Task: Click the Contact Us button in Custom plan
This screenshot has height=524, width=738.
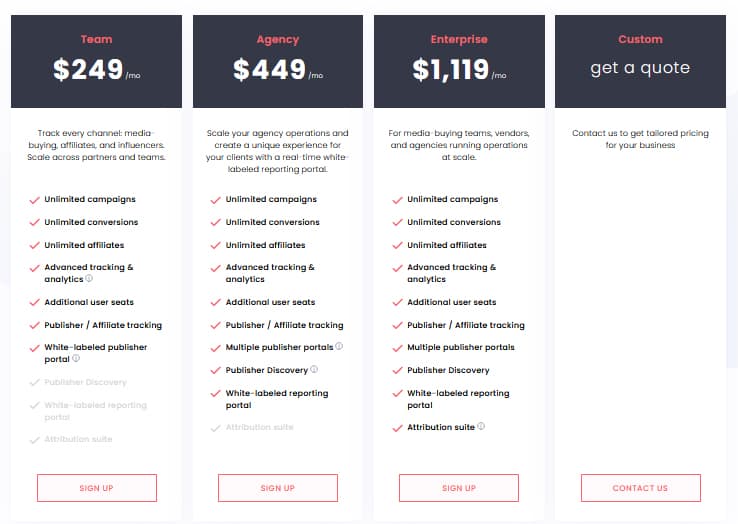Action: pyautogui.click(x=641, y=488)
